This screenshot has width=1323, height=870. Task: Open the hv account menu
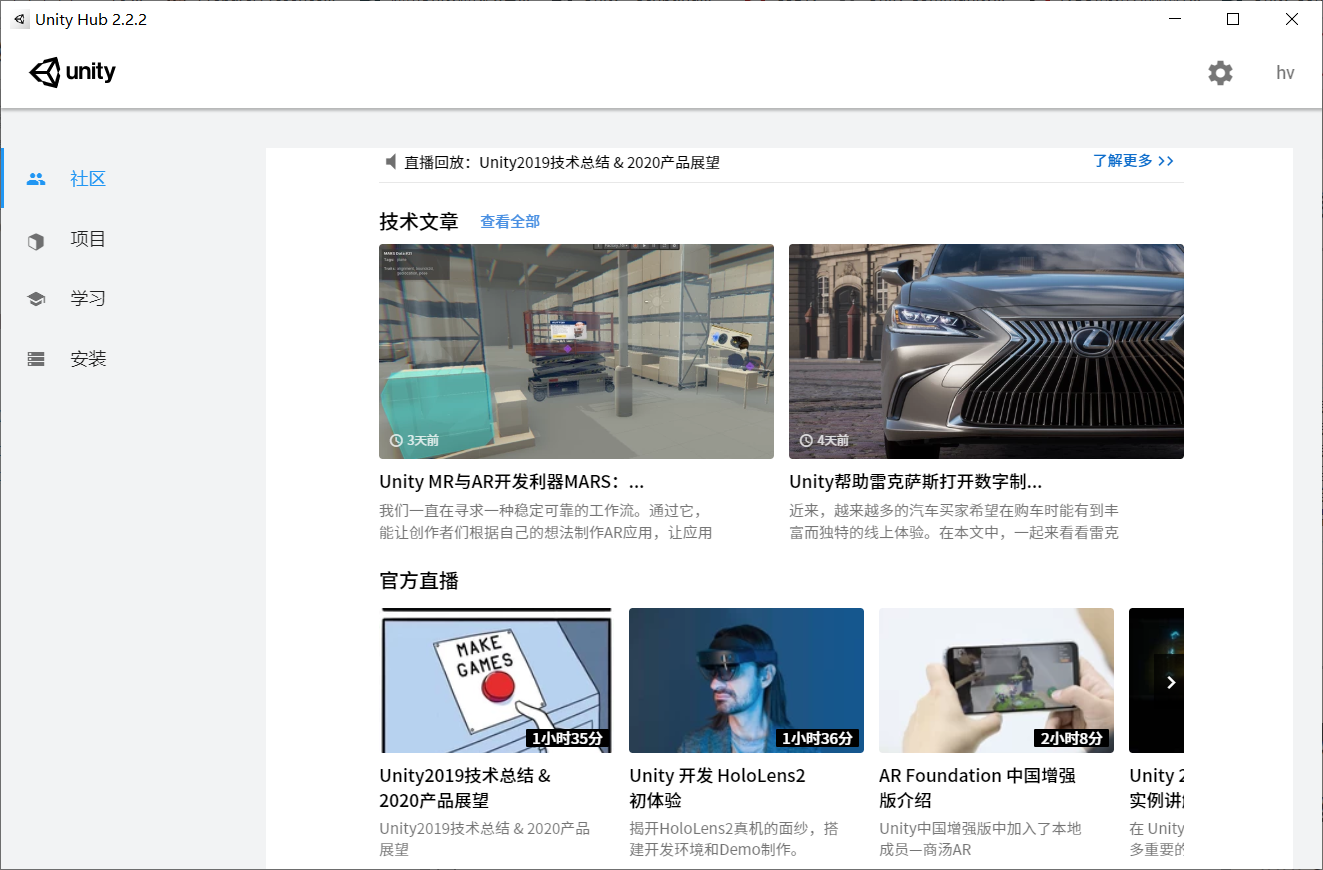point(1284,72)
